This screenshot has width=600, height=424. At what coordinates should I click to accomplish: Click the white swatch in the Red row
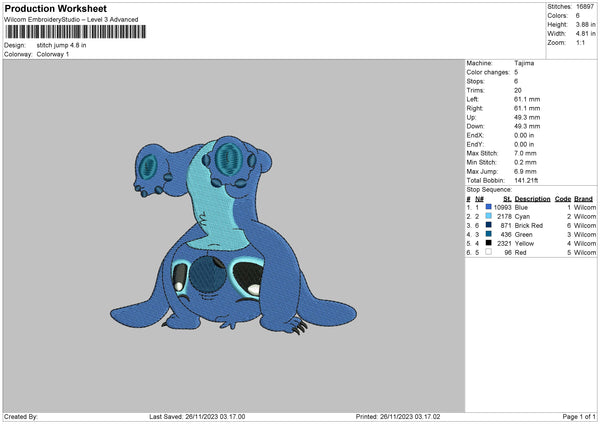(x=488, y=252)
